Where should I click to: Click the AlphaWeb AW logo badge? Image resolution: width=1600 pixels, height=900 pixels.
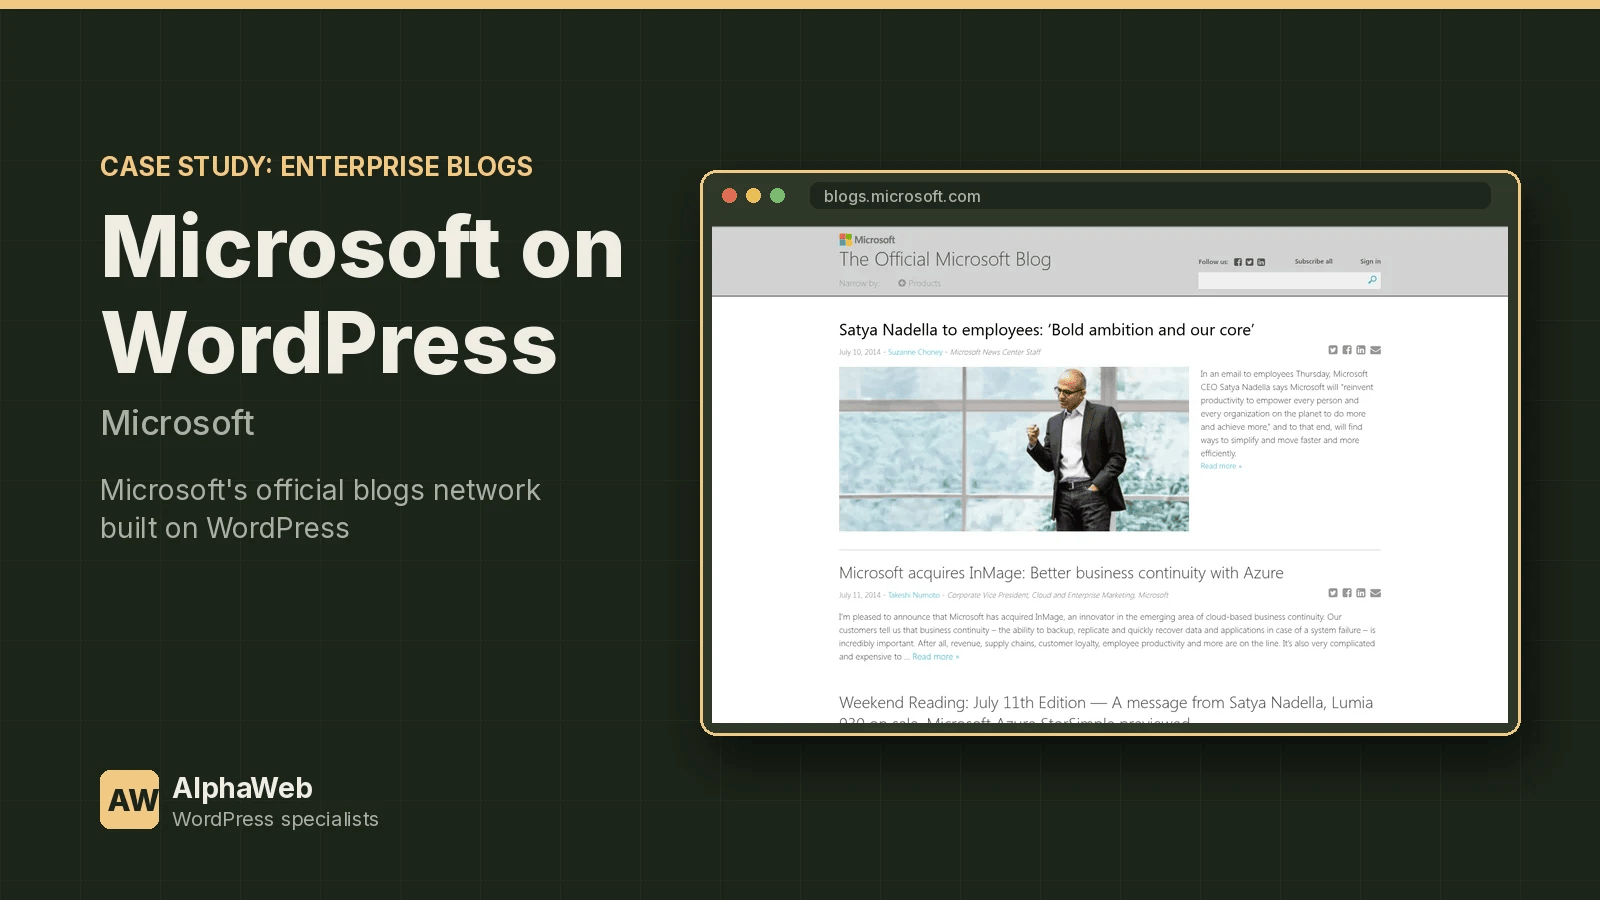coord(129,799)
